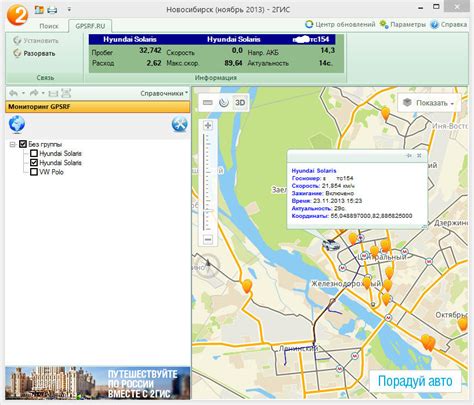Open the Справочники dropdown
This screenshot has width=474, height=405.
coord(164,93)
